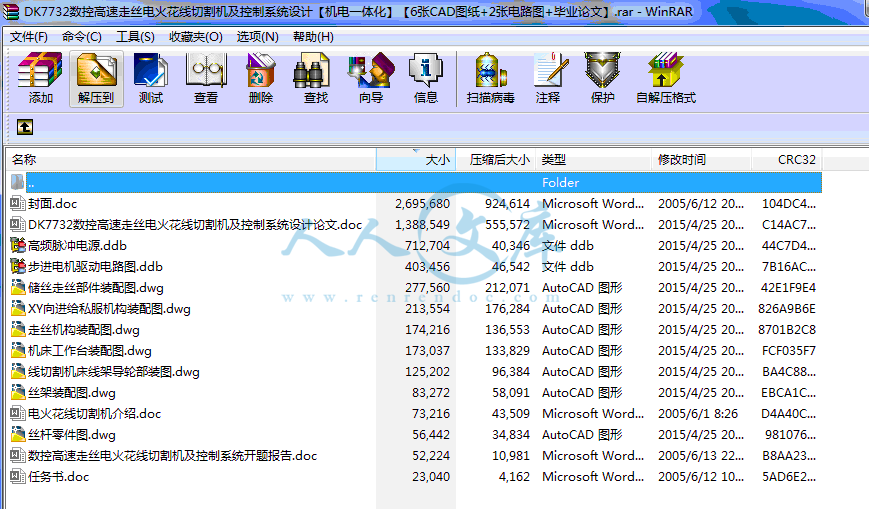Click the Folder type label in first row
Screen dimensions: 869x509
point(560,182)
